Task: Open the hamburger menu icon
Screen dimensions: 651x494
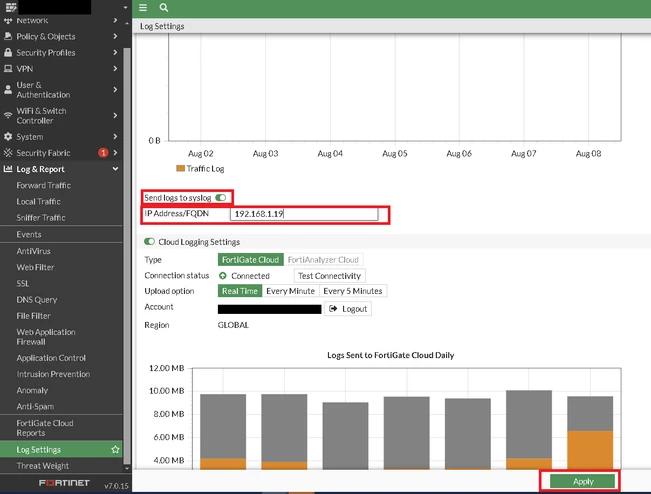Action: tap(143, 7)
